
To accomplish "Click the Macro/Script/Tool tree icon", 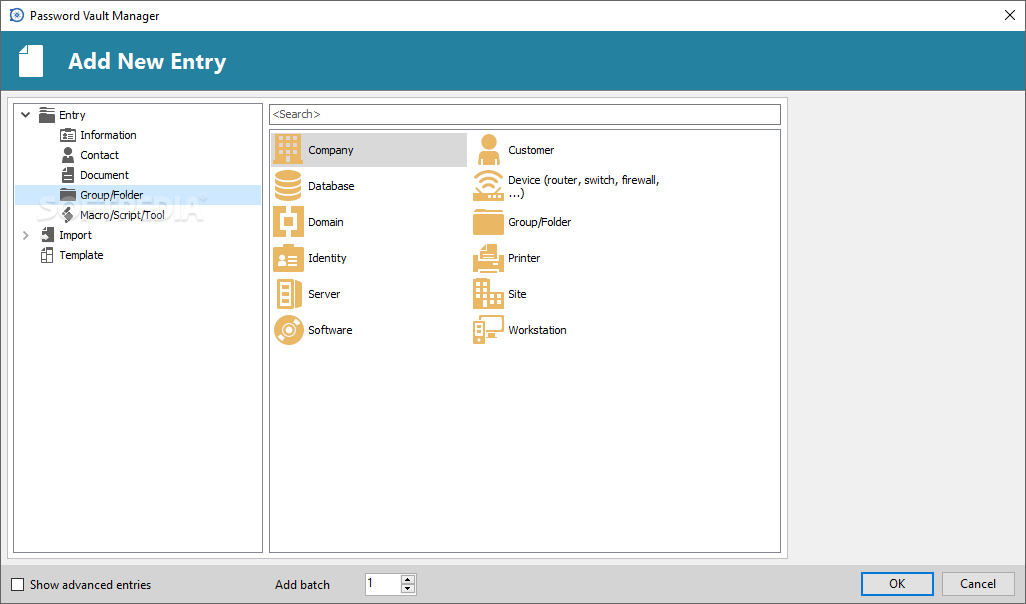I will point(67,215).
